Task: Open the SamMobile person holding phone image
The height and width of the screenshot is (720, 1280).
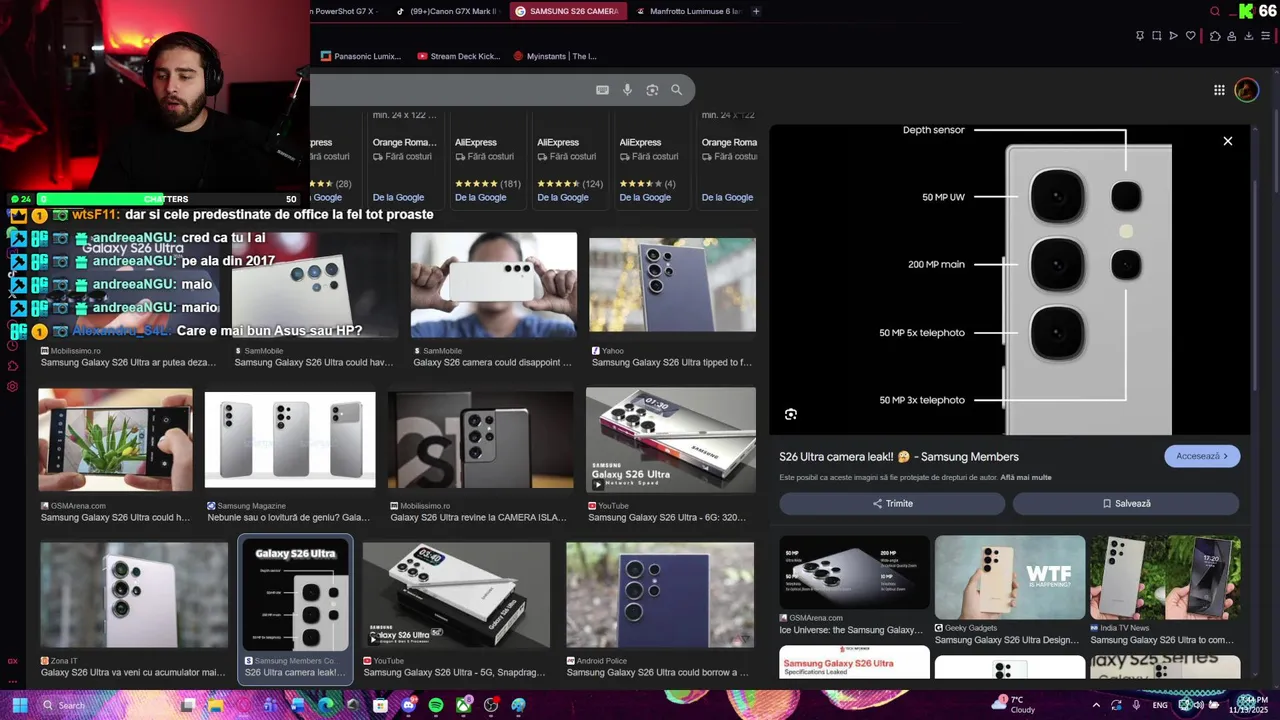Action: [494, 285]
